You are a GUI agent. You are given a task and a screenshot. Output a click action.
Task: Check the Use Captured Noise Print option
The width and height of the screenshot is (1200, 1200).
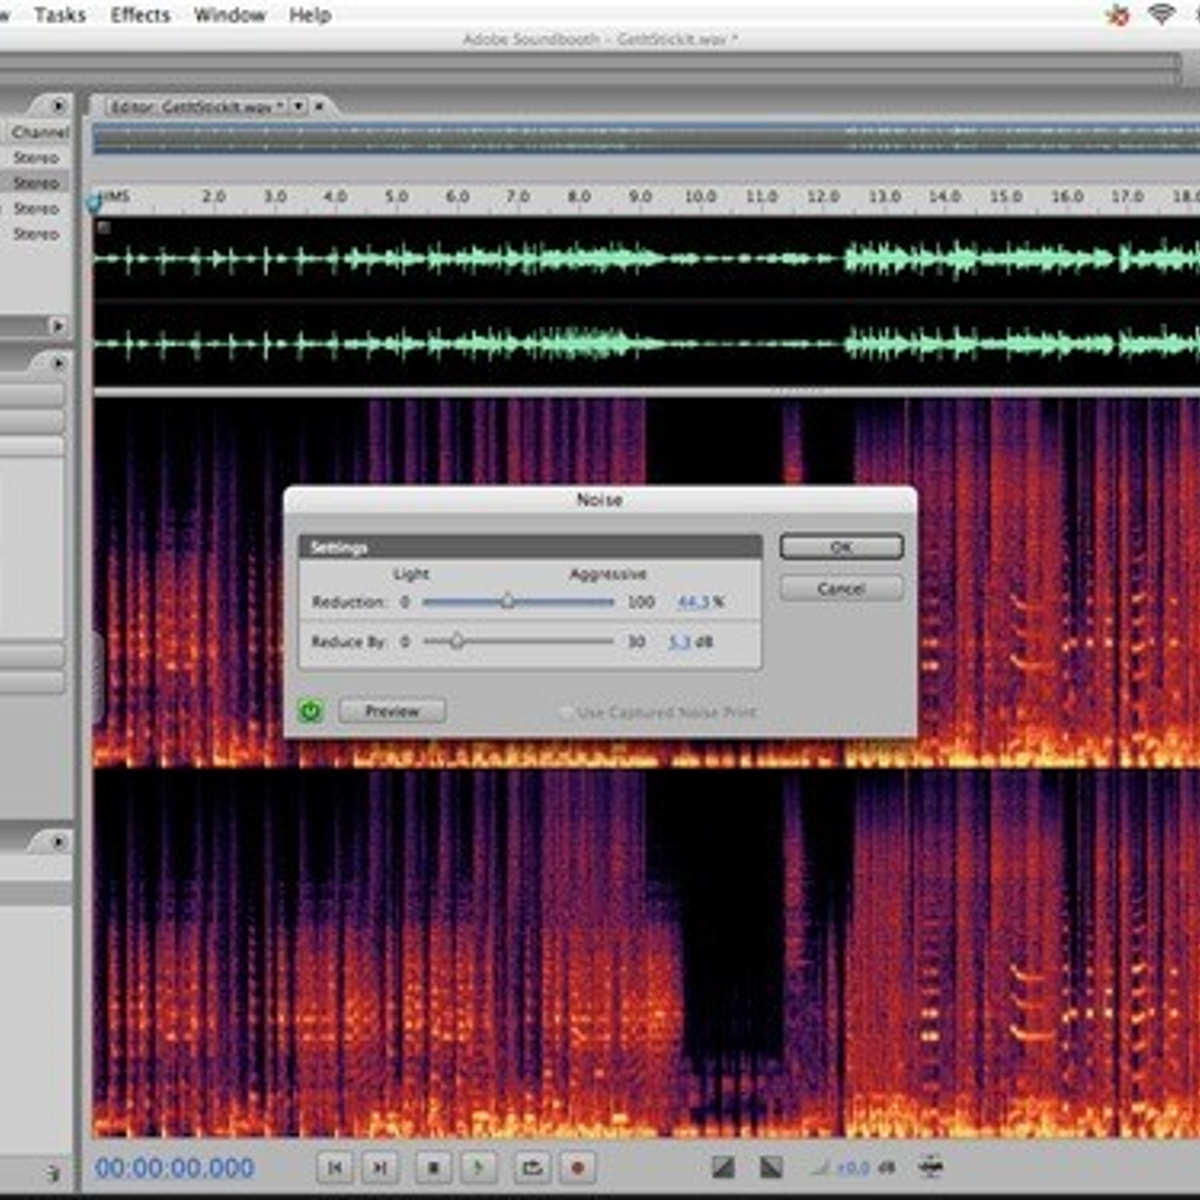tap(566, 711)
